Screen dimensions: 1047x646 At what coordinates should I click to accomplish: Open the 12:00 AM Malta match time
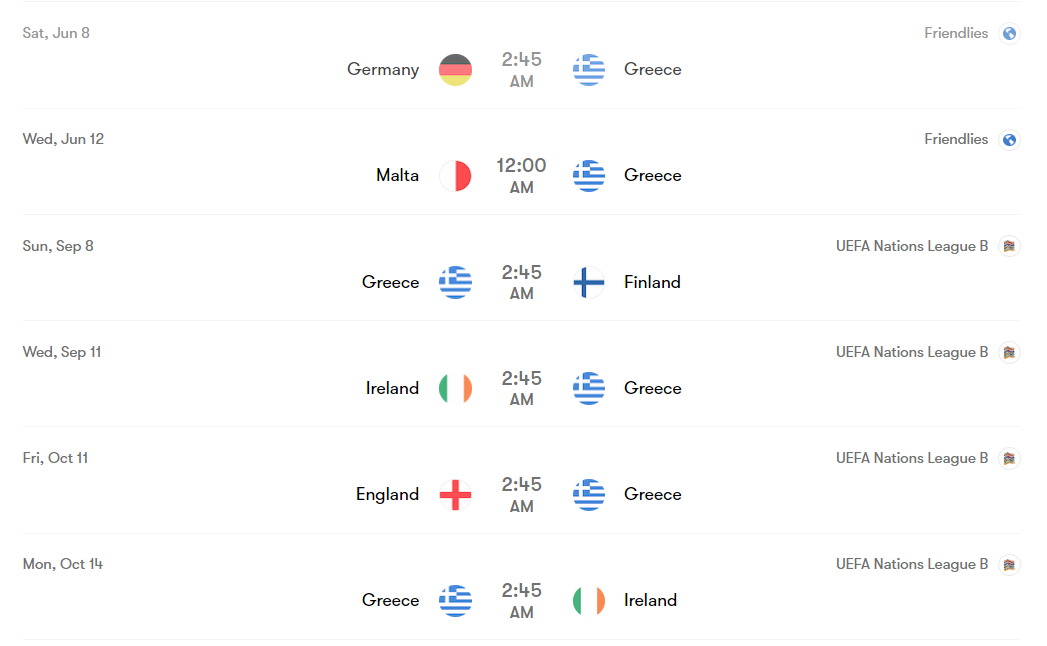click(521, 176)
